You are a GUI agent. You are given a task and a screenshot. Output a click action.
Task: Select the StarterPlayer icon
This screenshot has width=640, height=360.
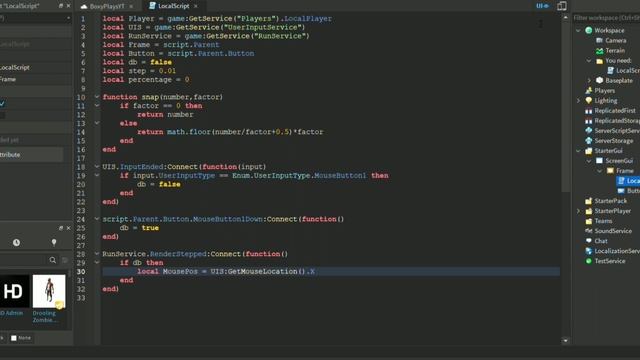point(589,211)
